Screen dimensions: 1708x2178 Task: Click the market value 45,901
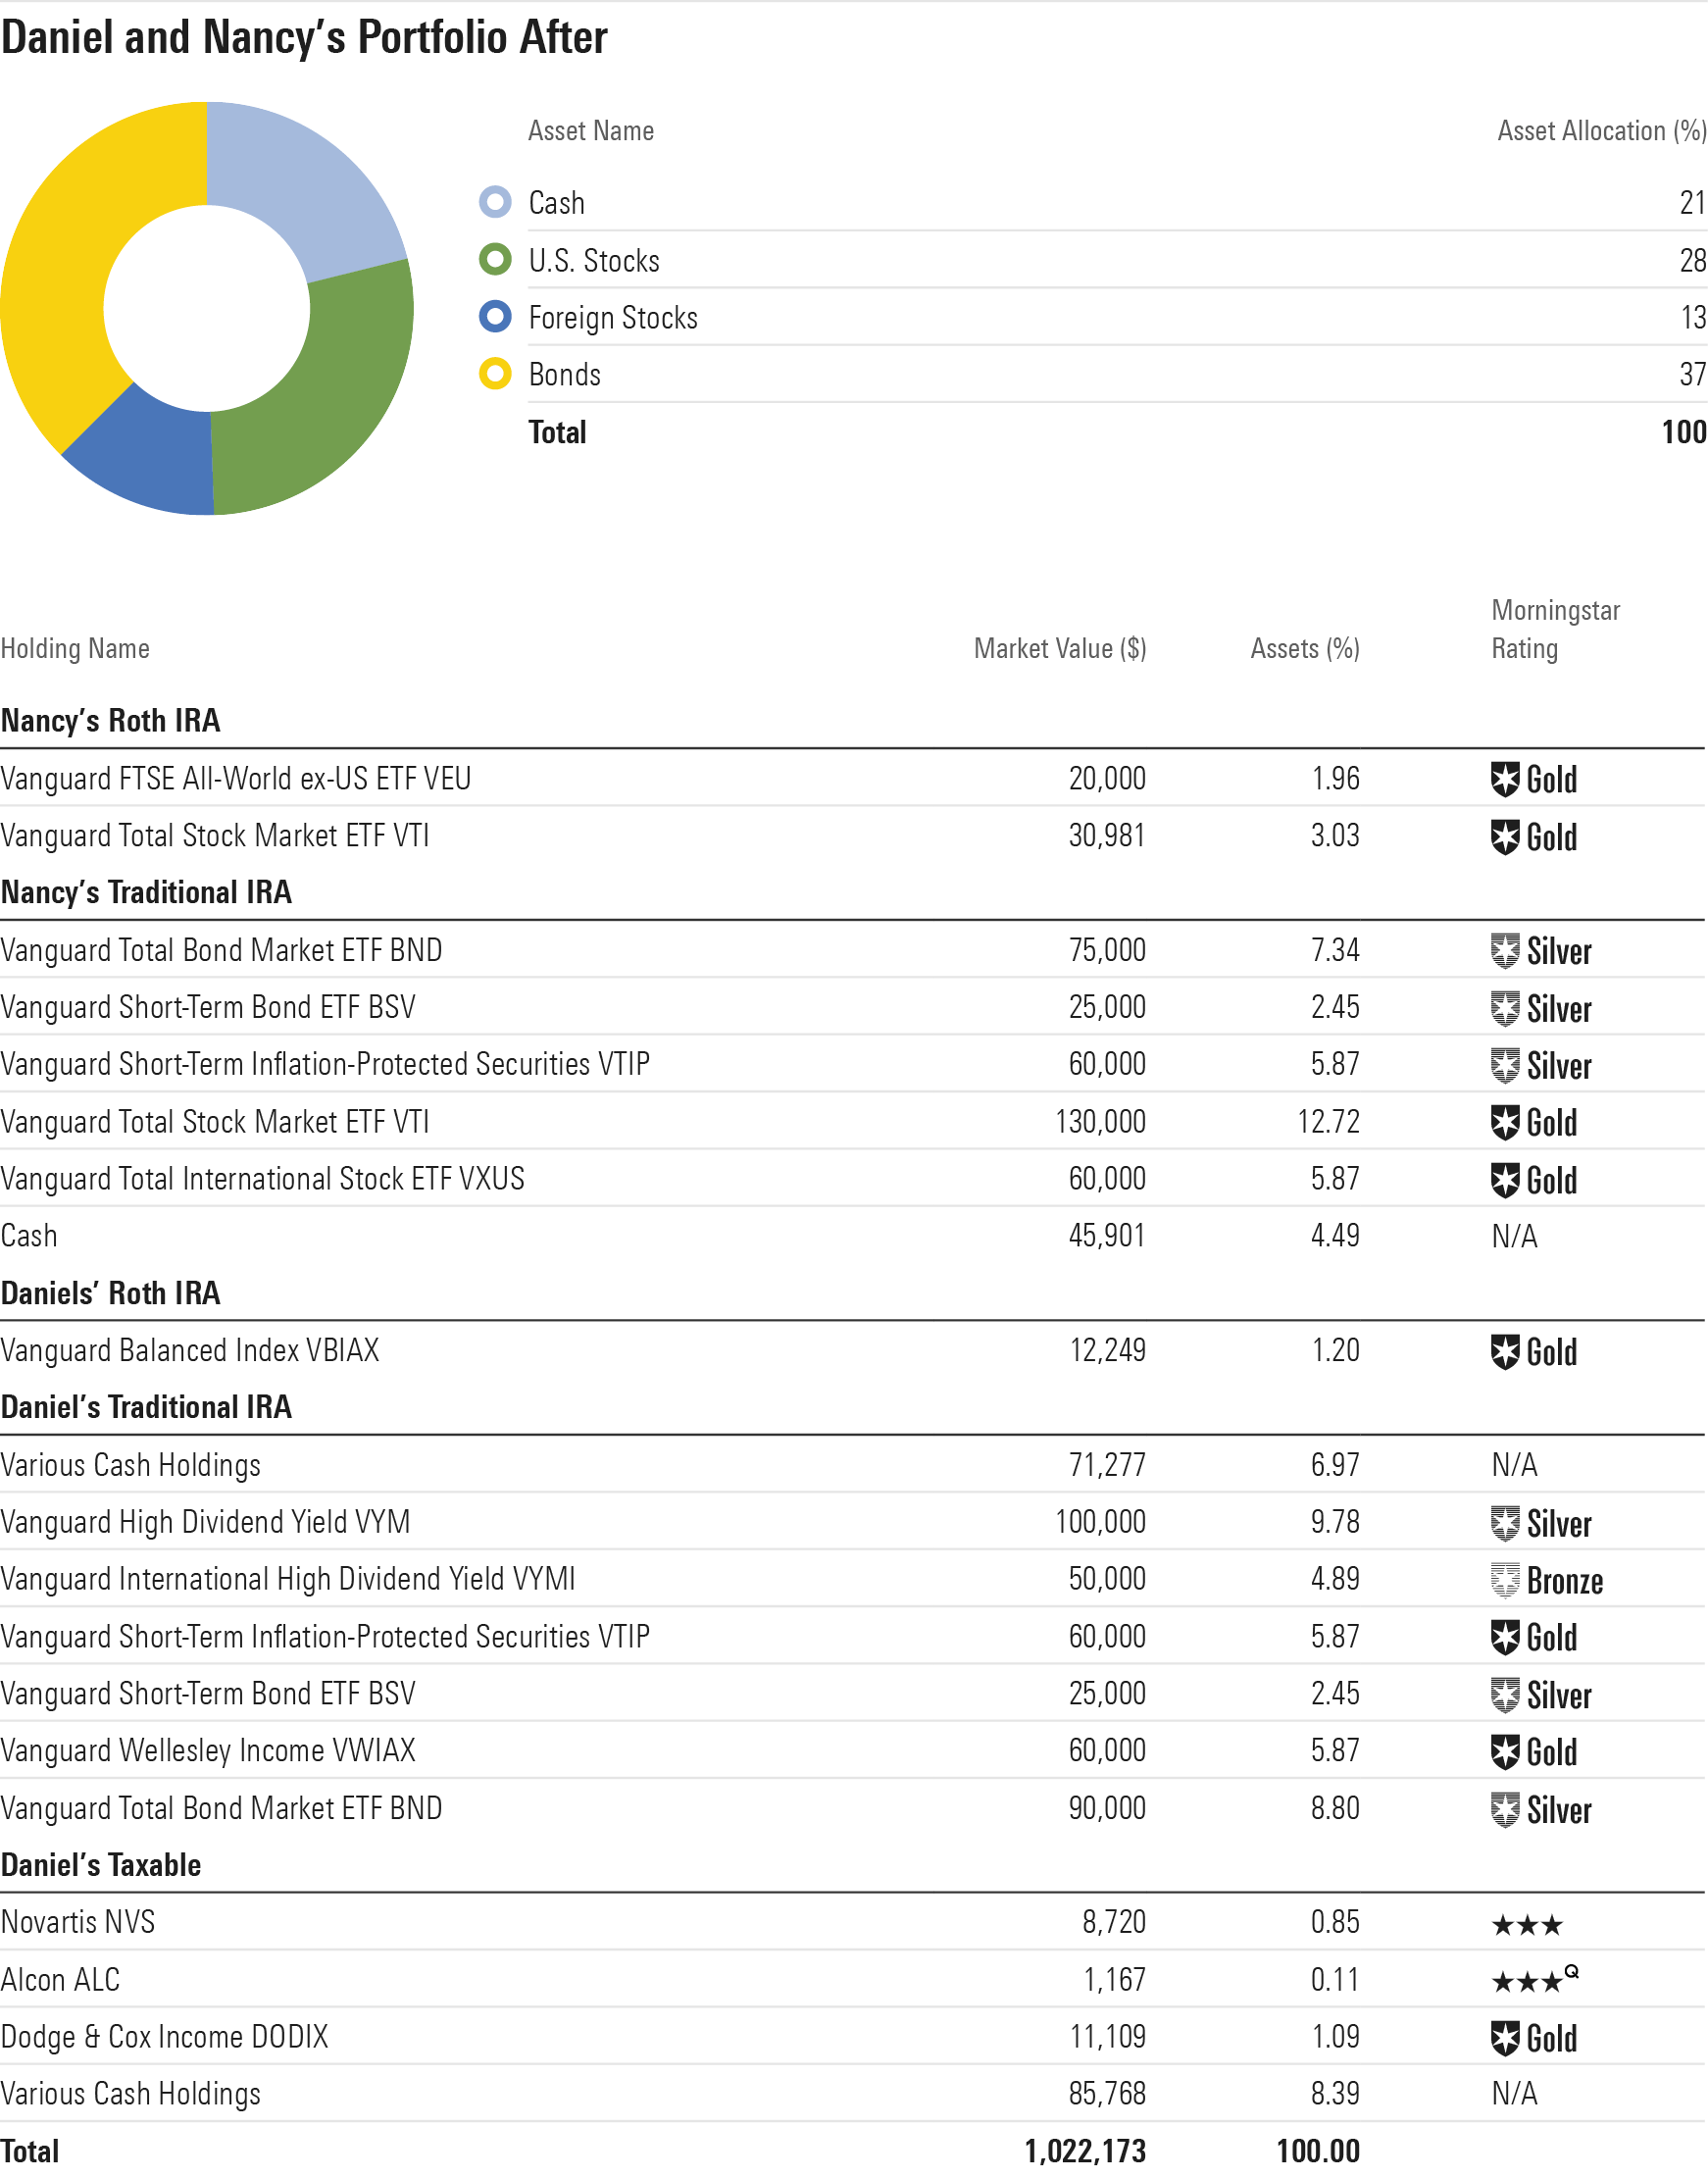pos(1107,1237)
